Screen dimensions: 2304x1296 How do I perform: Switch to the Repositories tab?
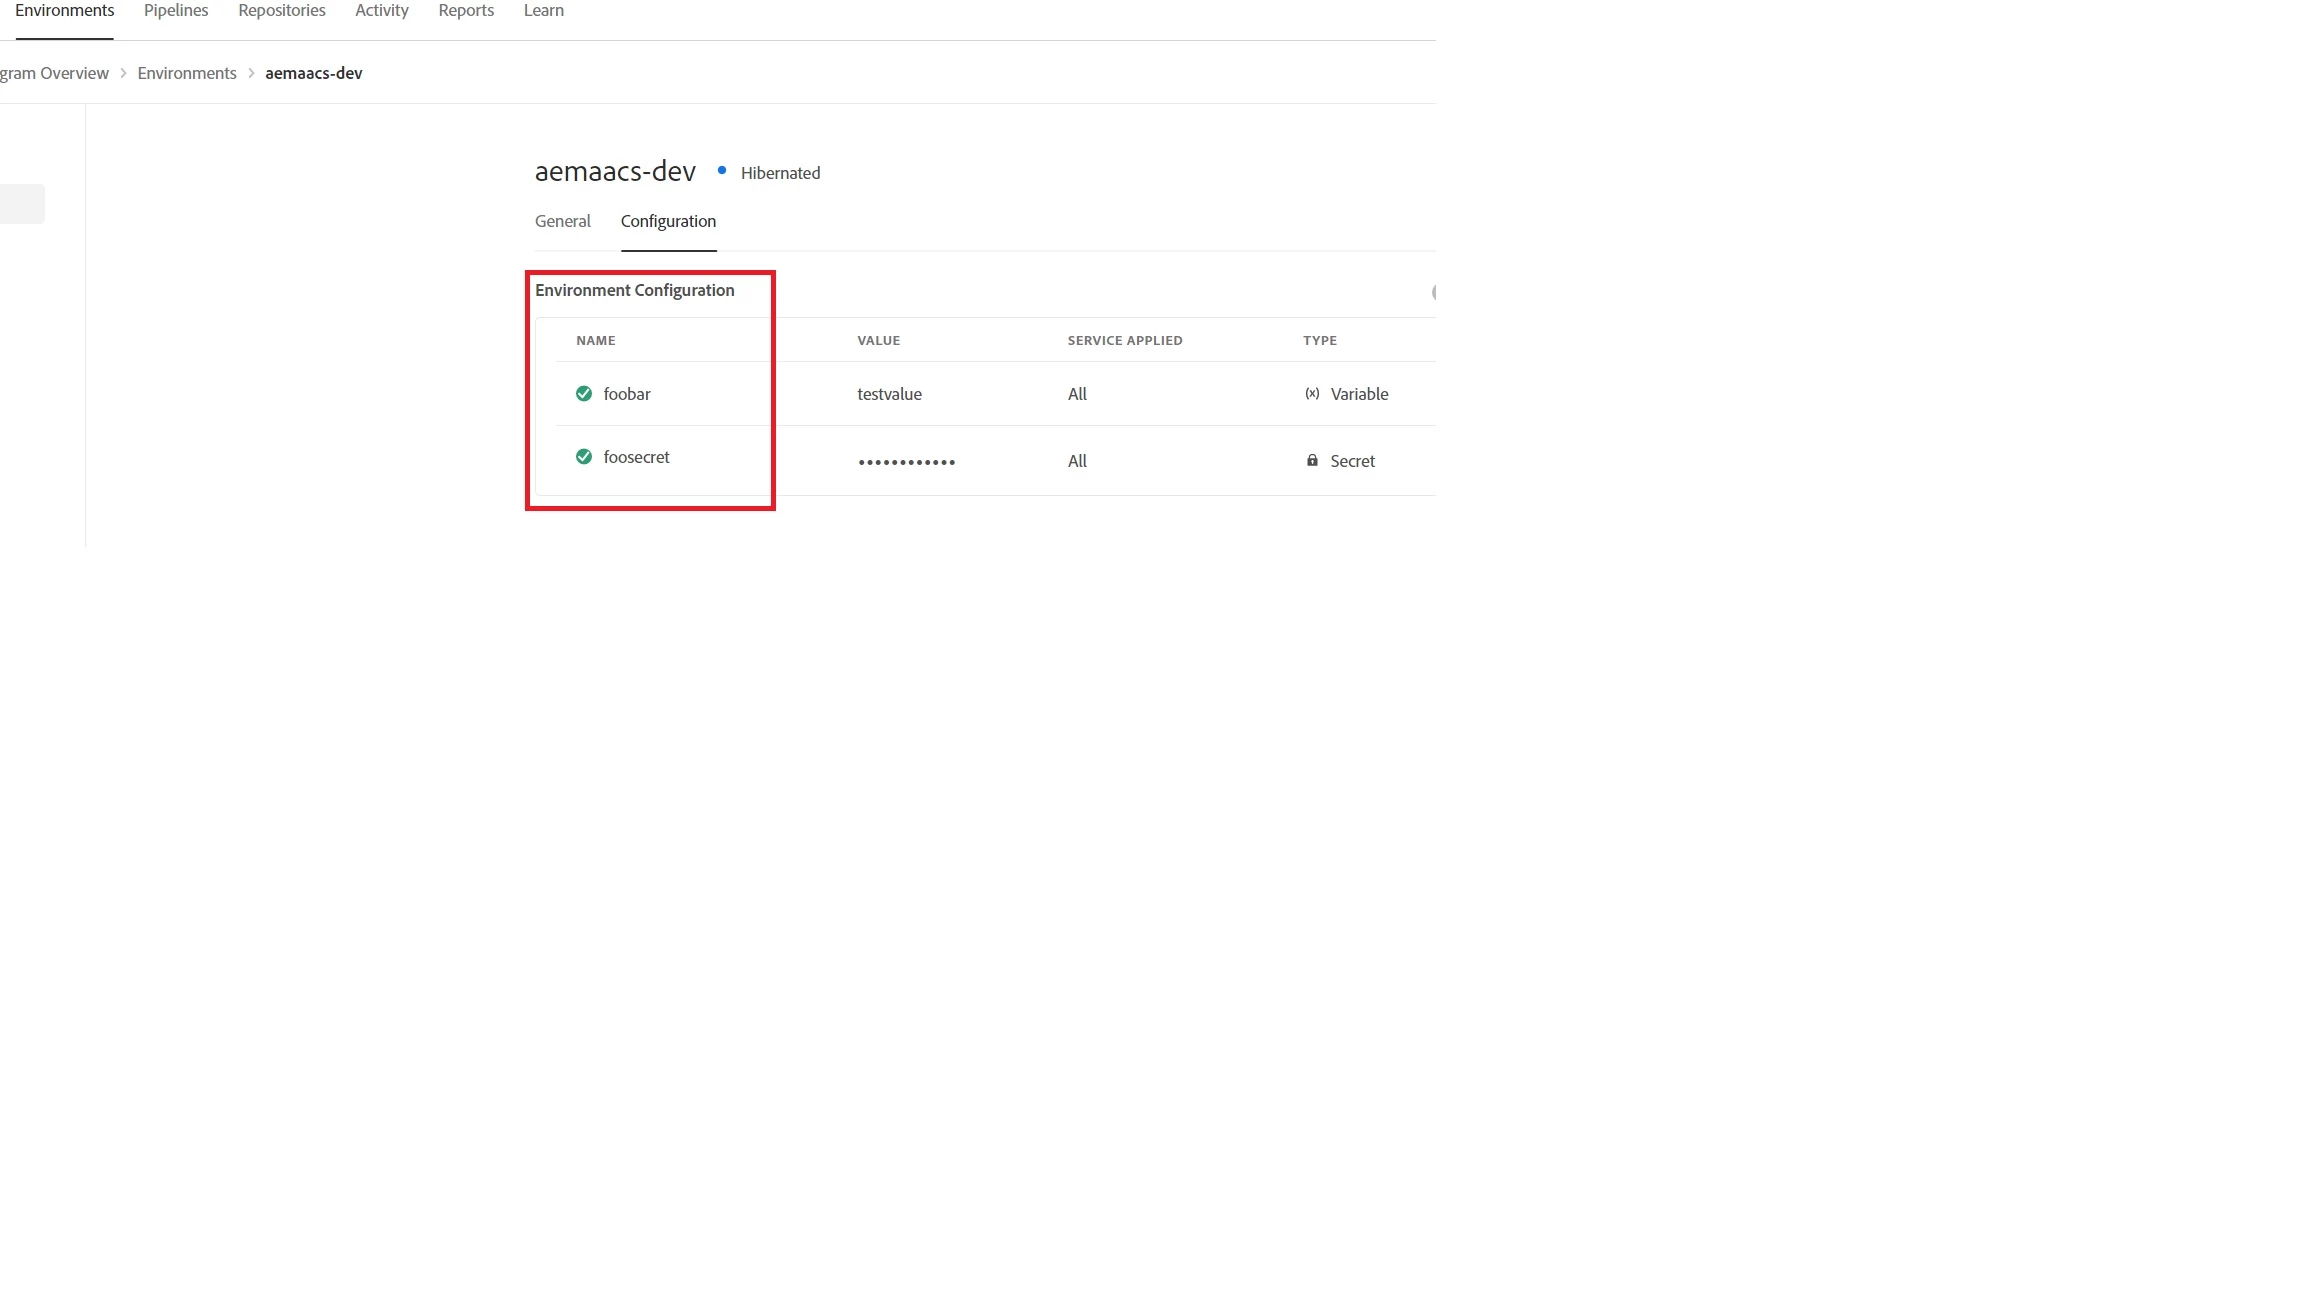(x=282, y=11)
